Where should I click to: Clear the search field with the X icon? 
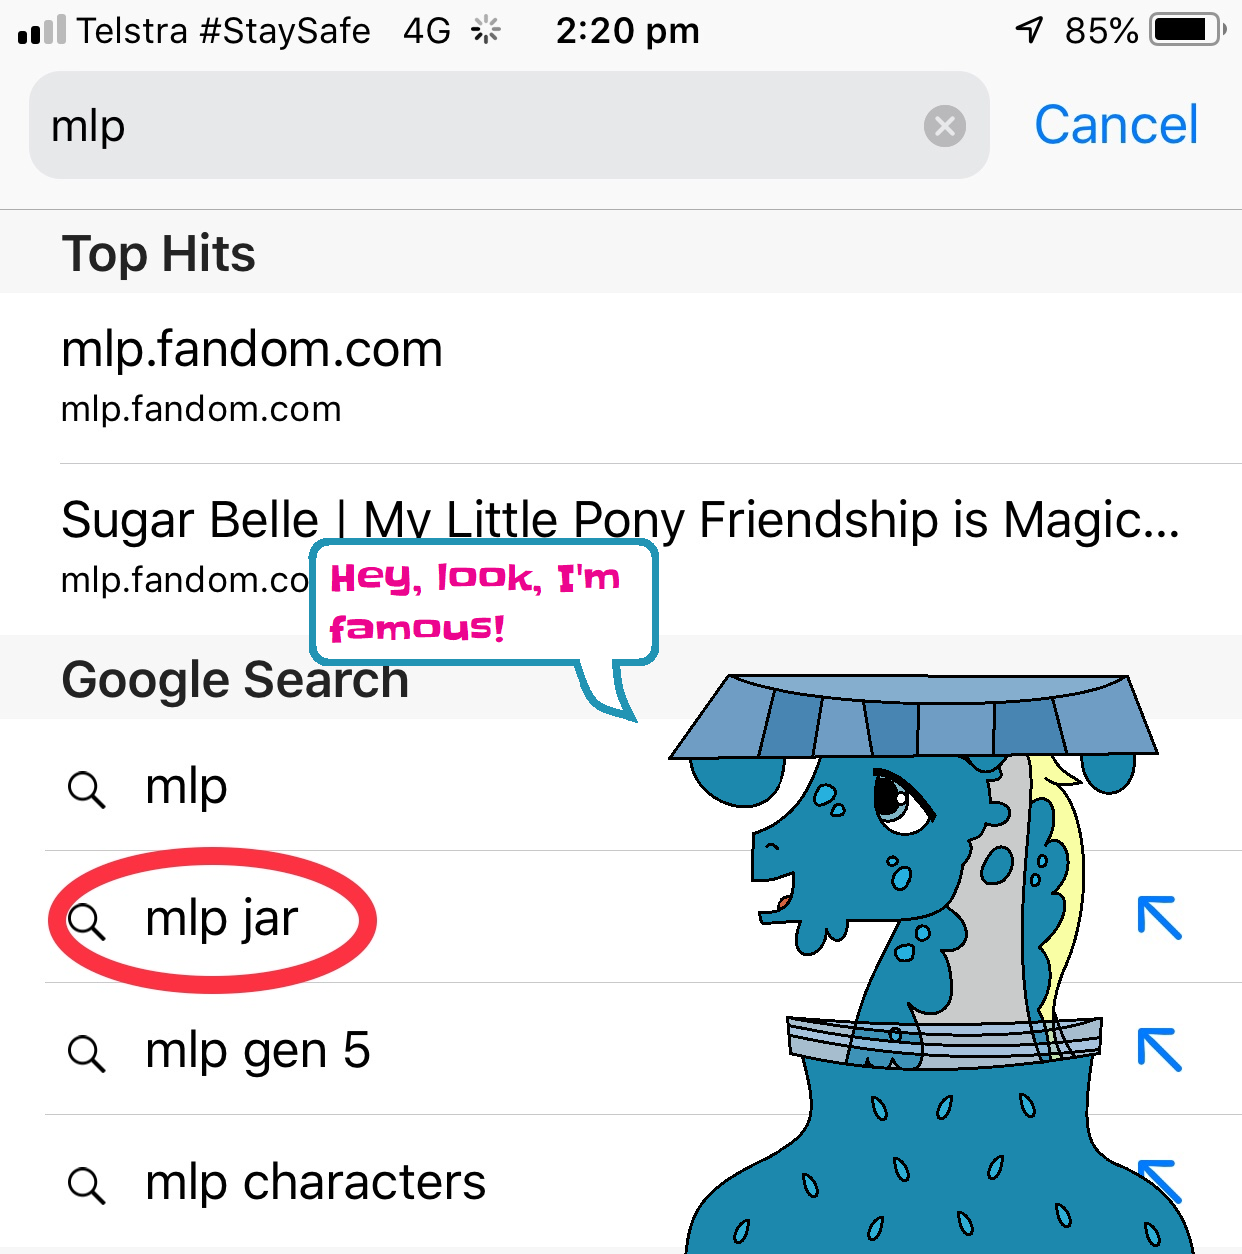pos(944,126)
